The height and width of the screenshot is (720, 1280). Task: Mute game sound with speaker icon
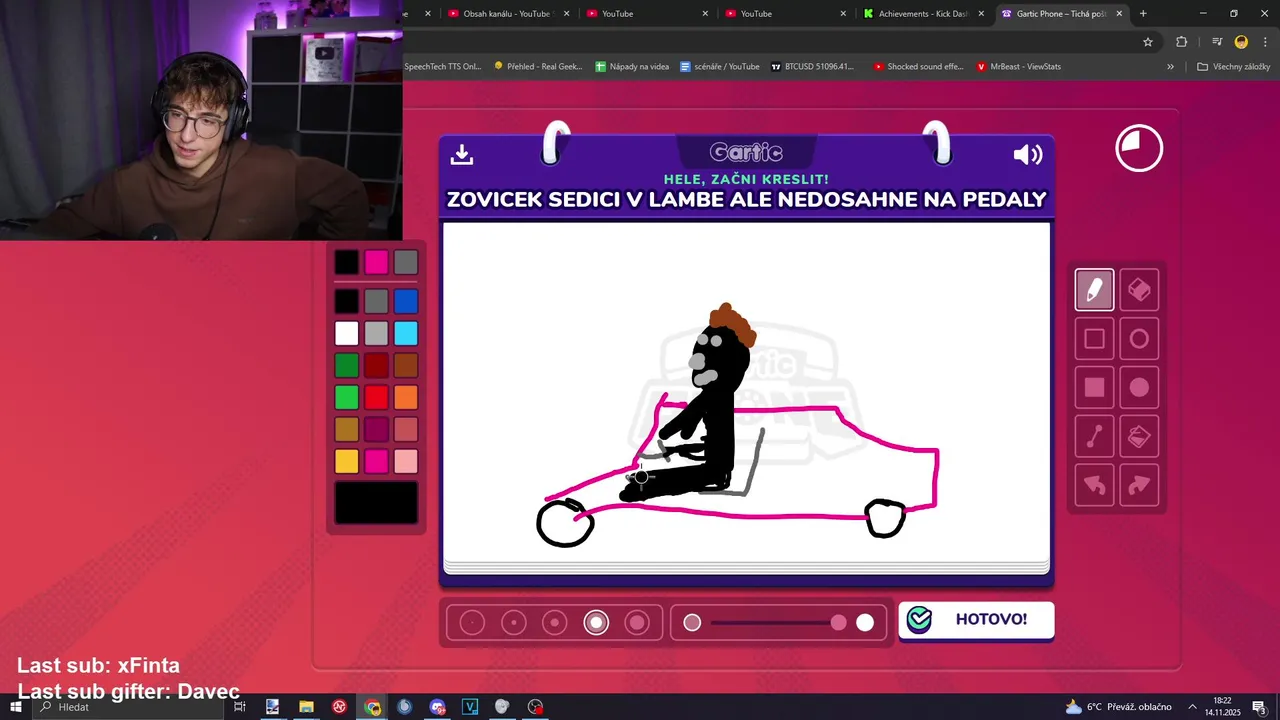(x=1028, y=154)
